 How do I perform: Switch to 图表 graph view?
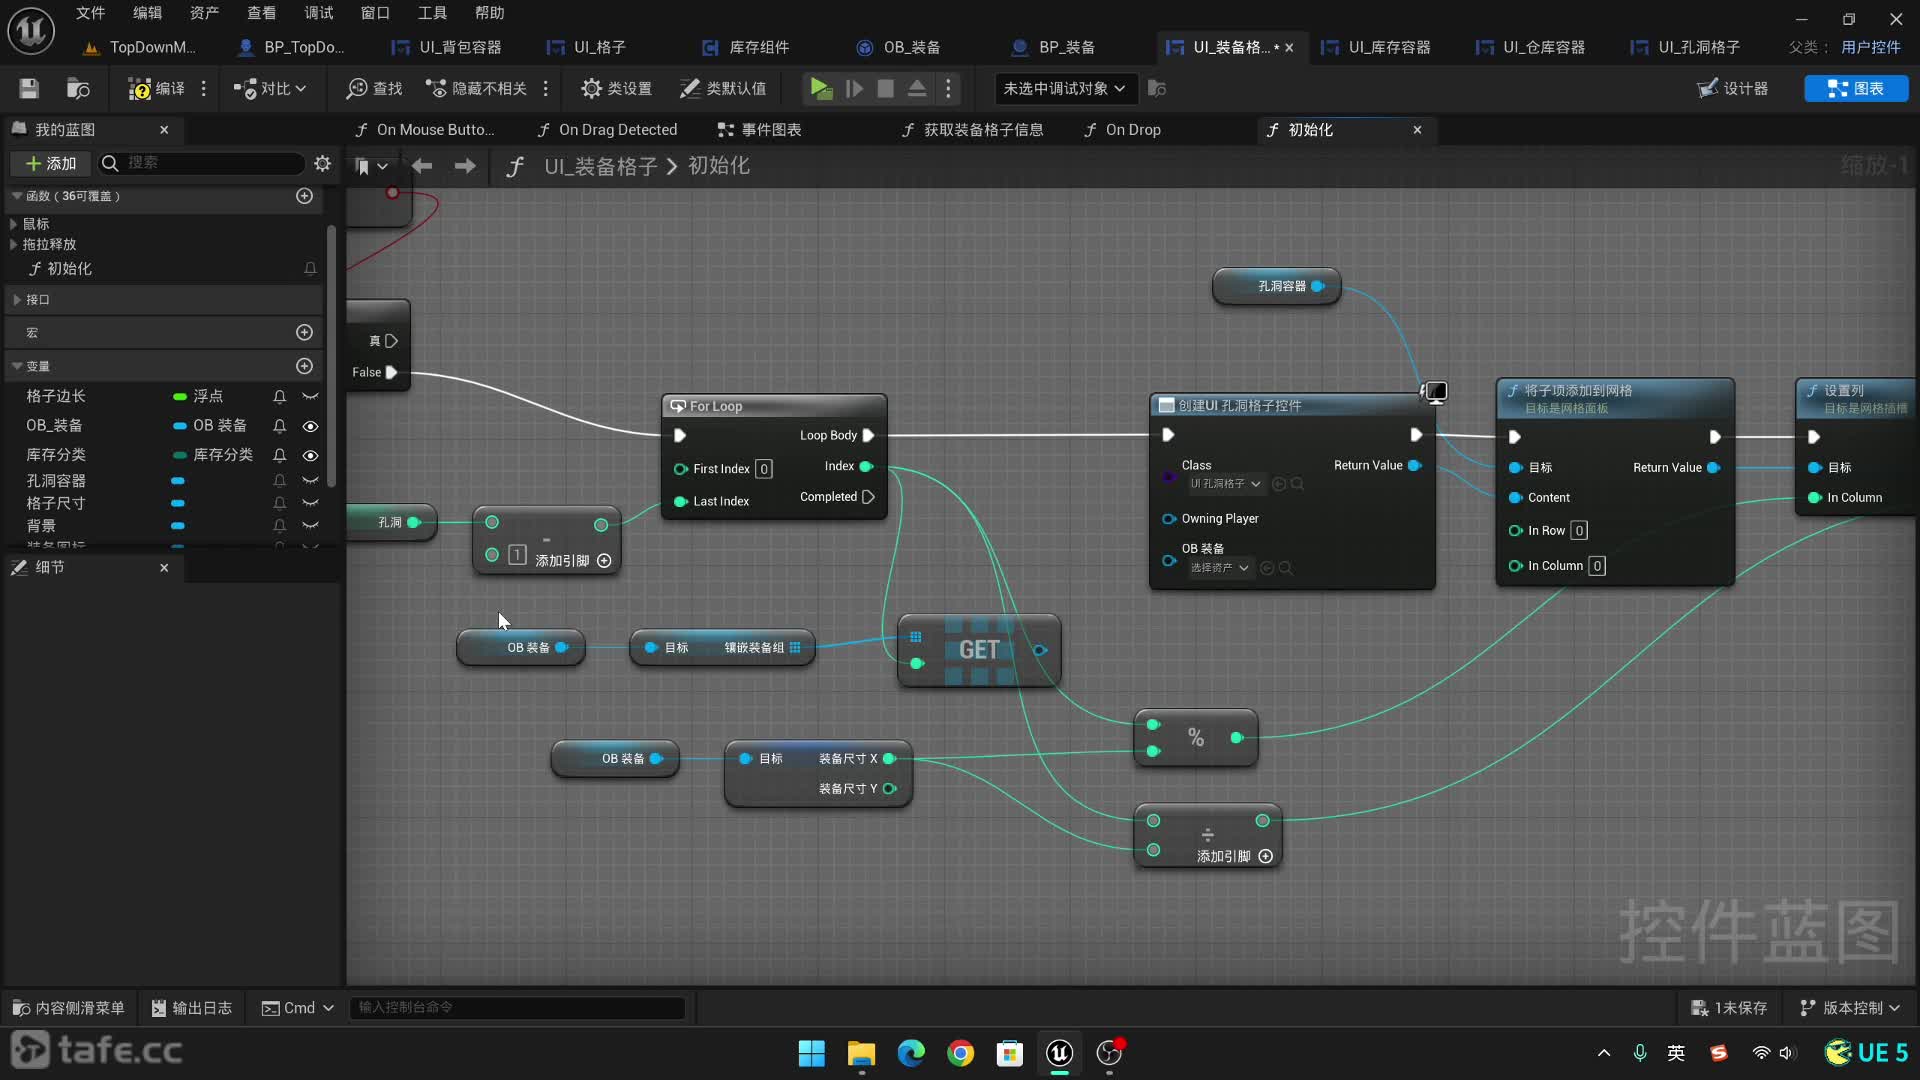click(x=1856, y=88)
